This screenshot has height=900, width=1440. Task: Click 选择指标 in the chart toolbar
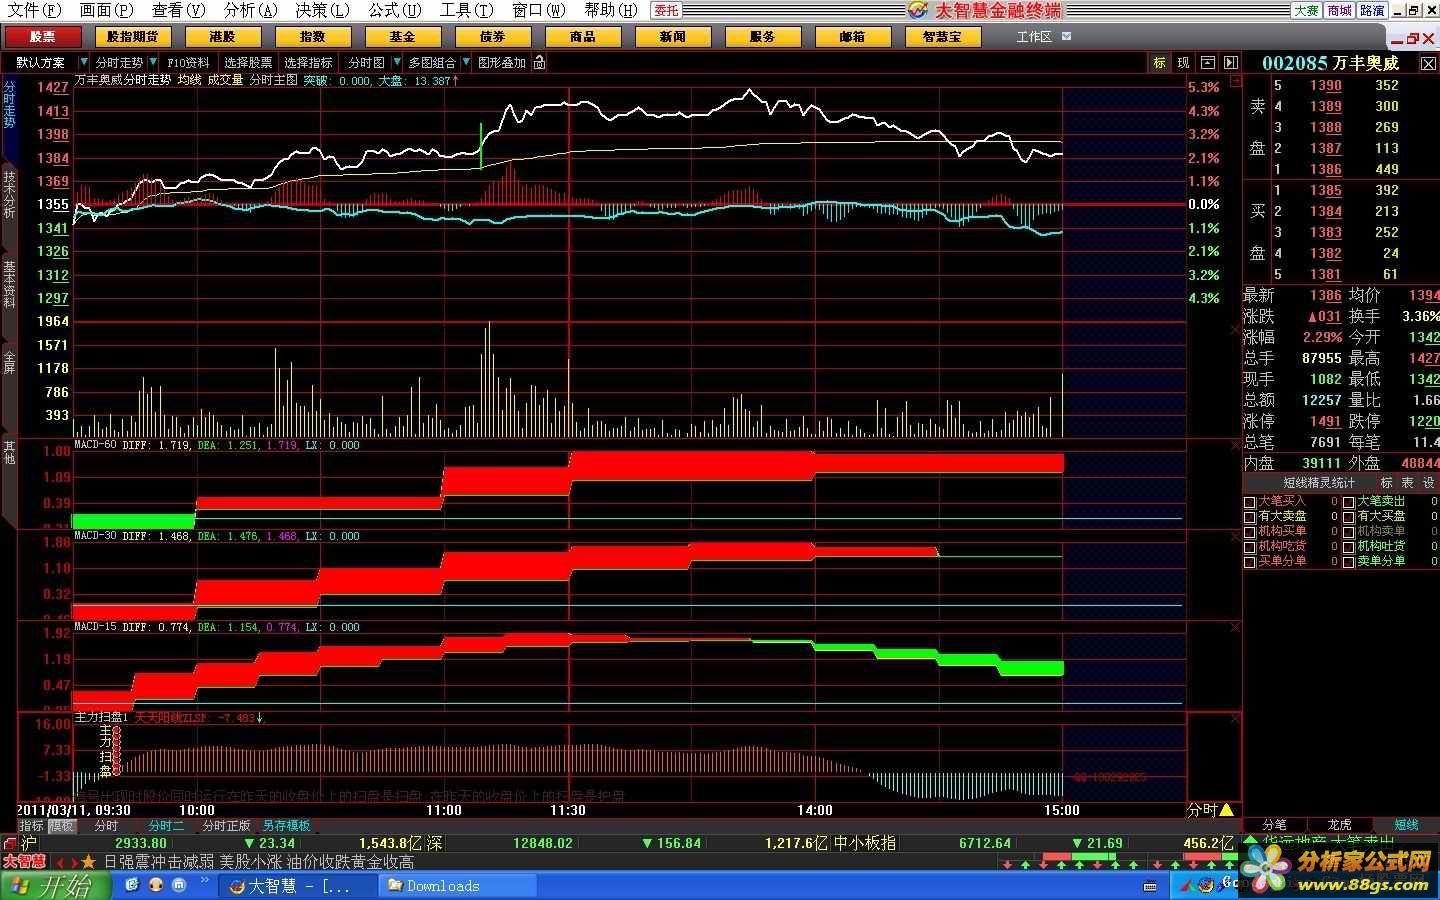coord(308,62)
